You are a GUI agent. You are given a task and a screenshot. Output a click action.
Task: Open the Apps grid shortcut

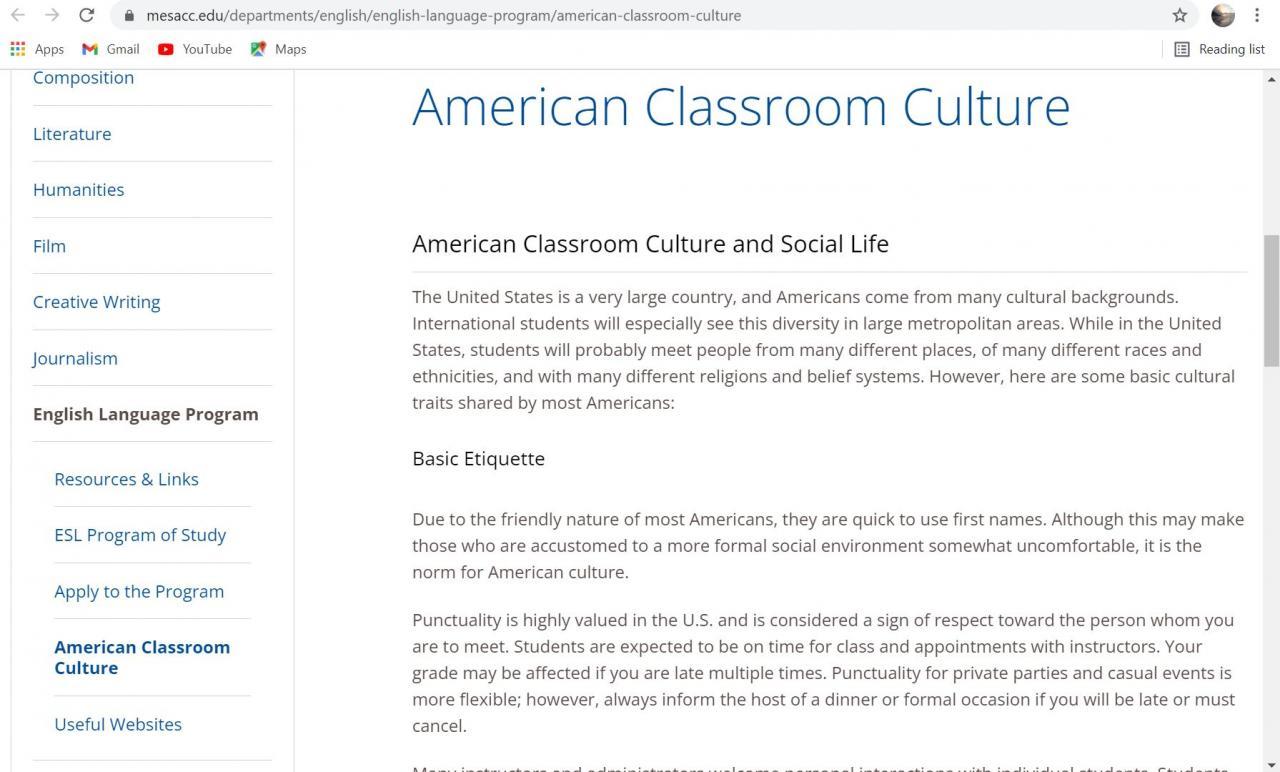[x=37, y=49]
